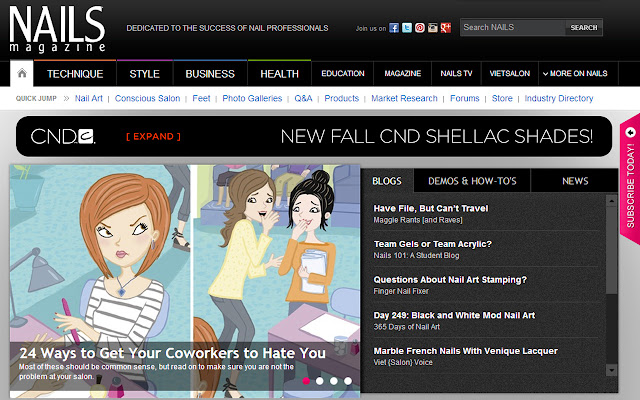Click the New Fall CND Shellac Shades text

tap(437, 136)
